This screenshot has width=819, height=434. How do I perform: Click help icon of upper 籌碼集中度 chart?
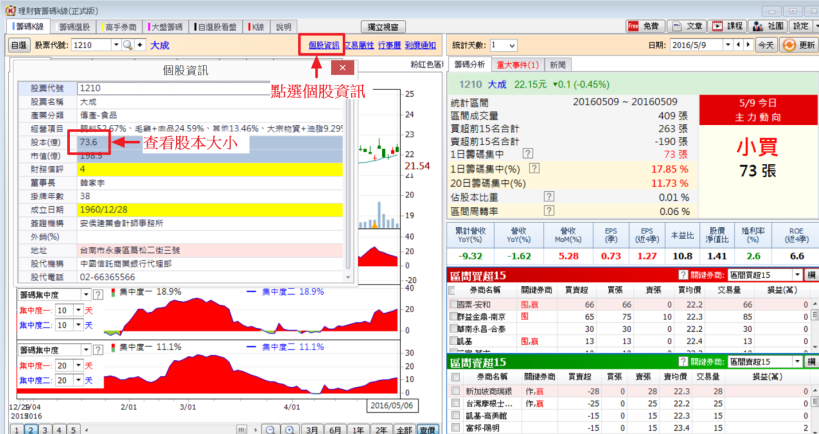tap(98, 295)
